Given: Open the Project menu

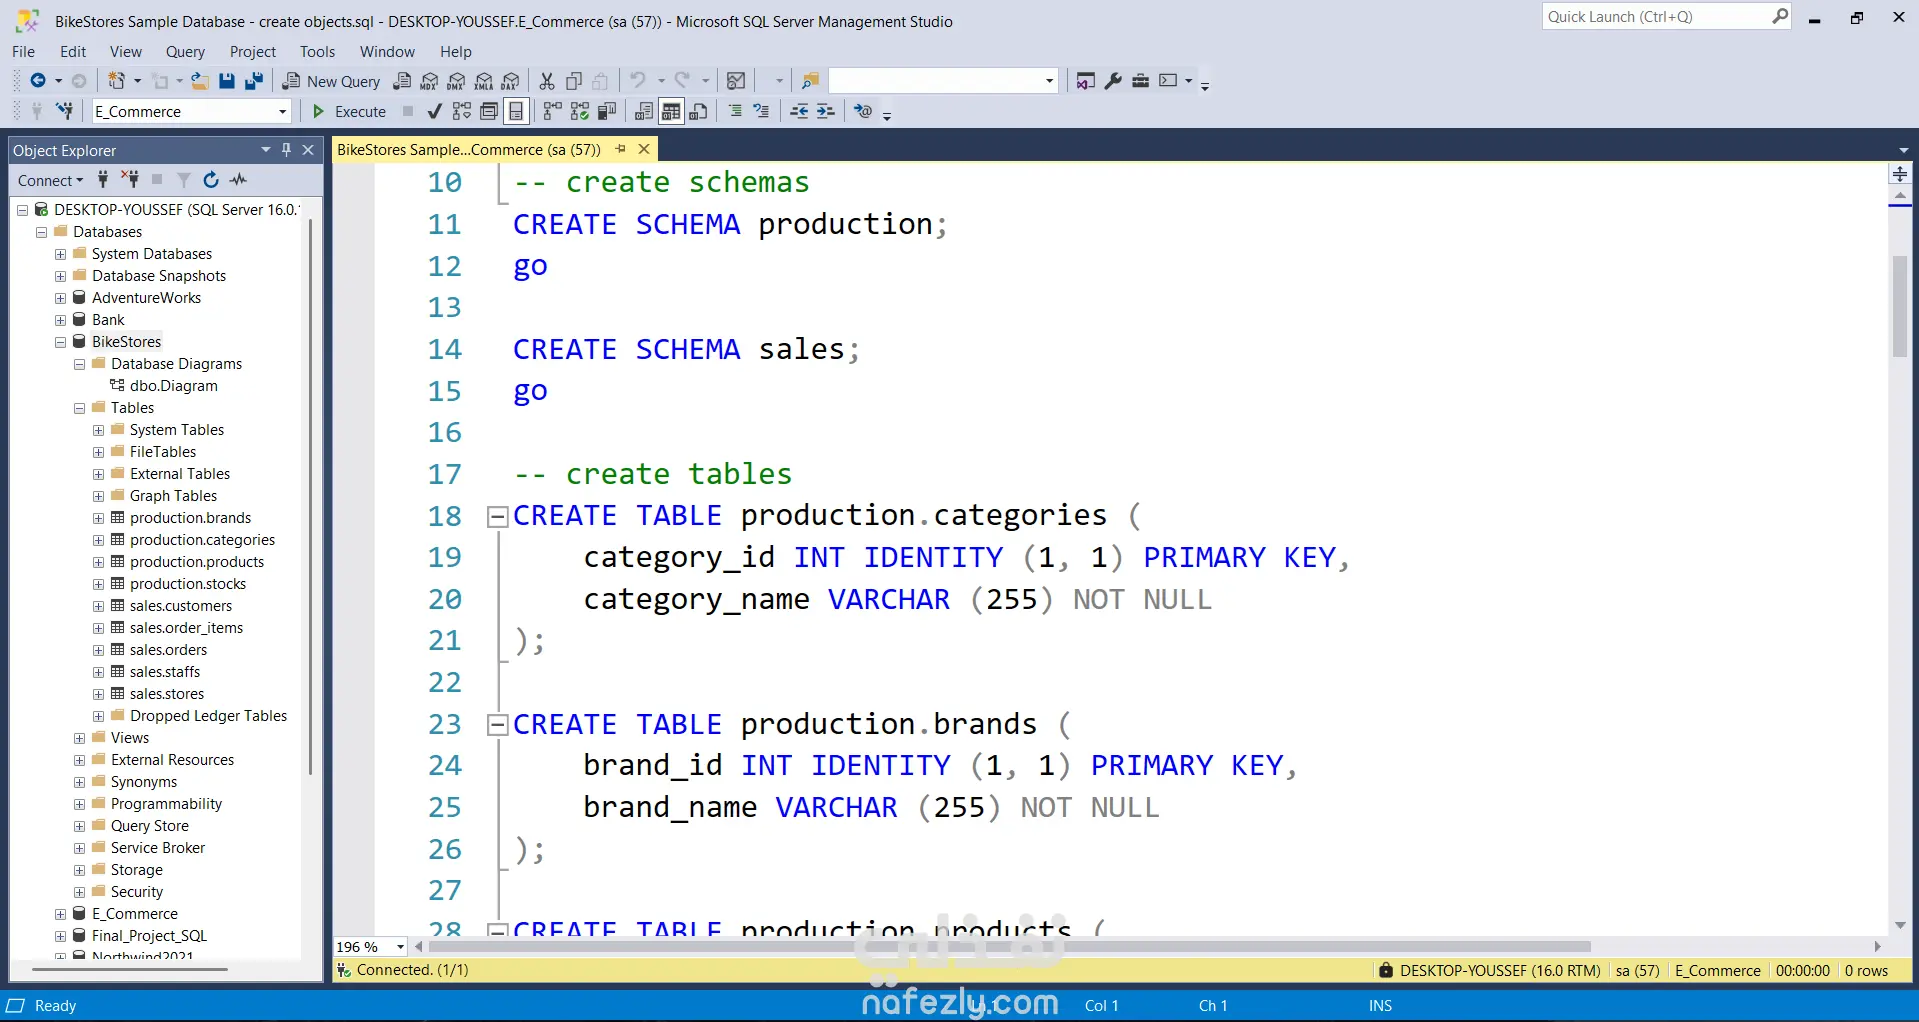Looking at the screenshot, I should coord(252,52).
